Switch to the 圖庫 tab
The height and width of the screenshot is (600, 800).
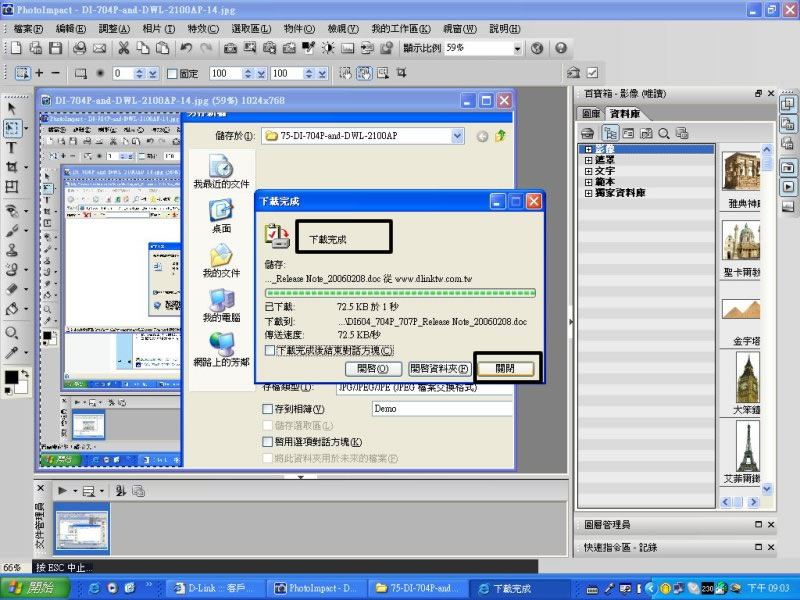591,114
